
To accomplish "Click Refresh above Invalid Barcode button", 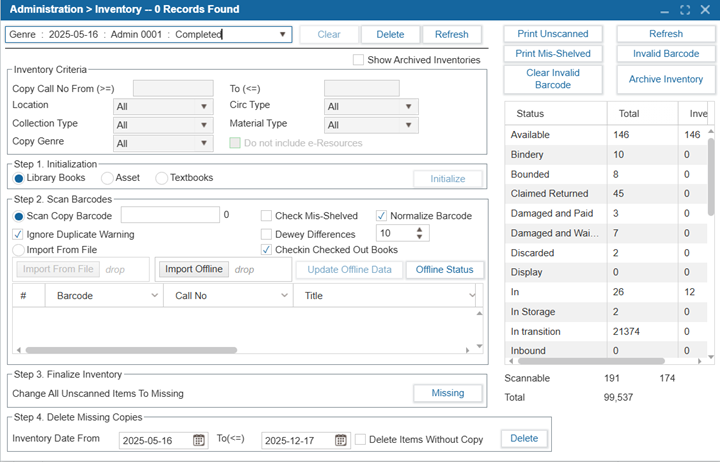I will tap(666, 34).
